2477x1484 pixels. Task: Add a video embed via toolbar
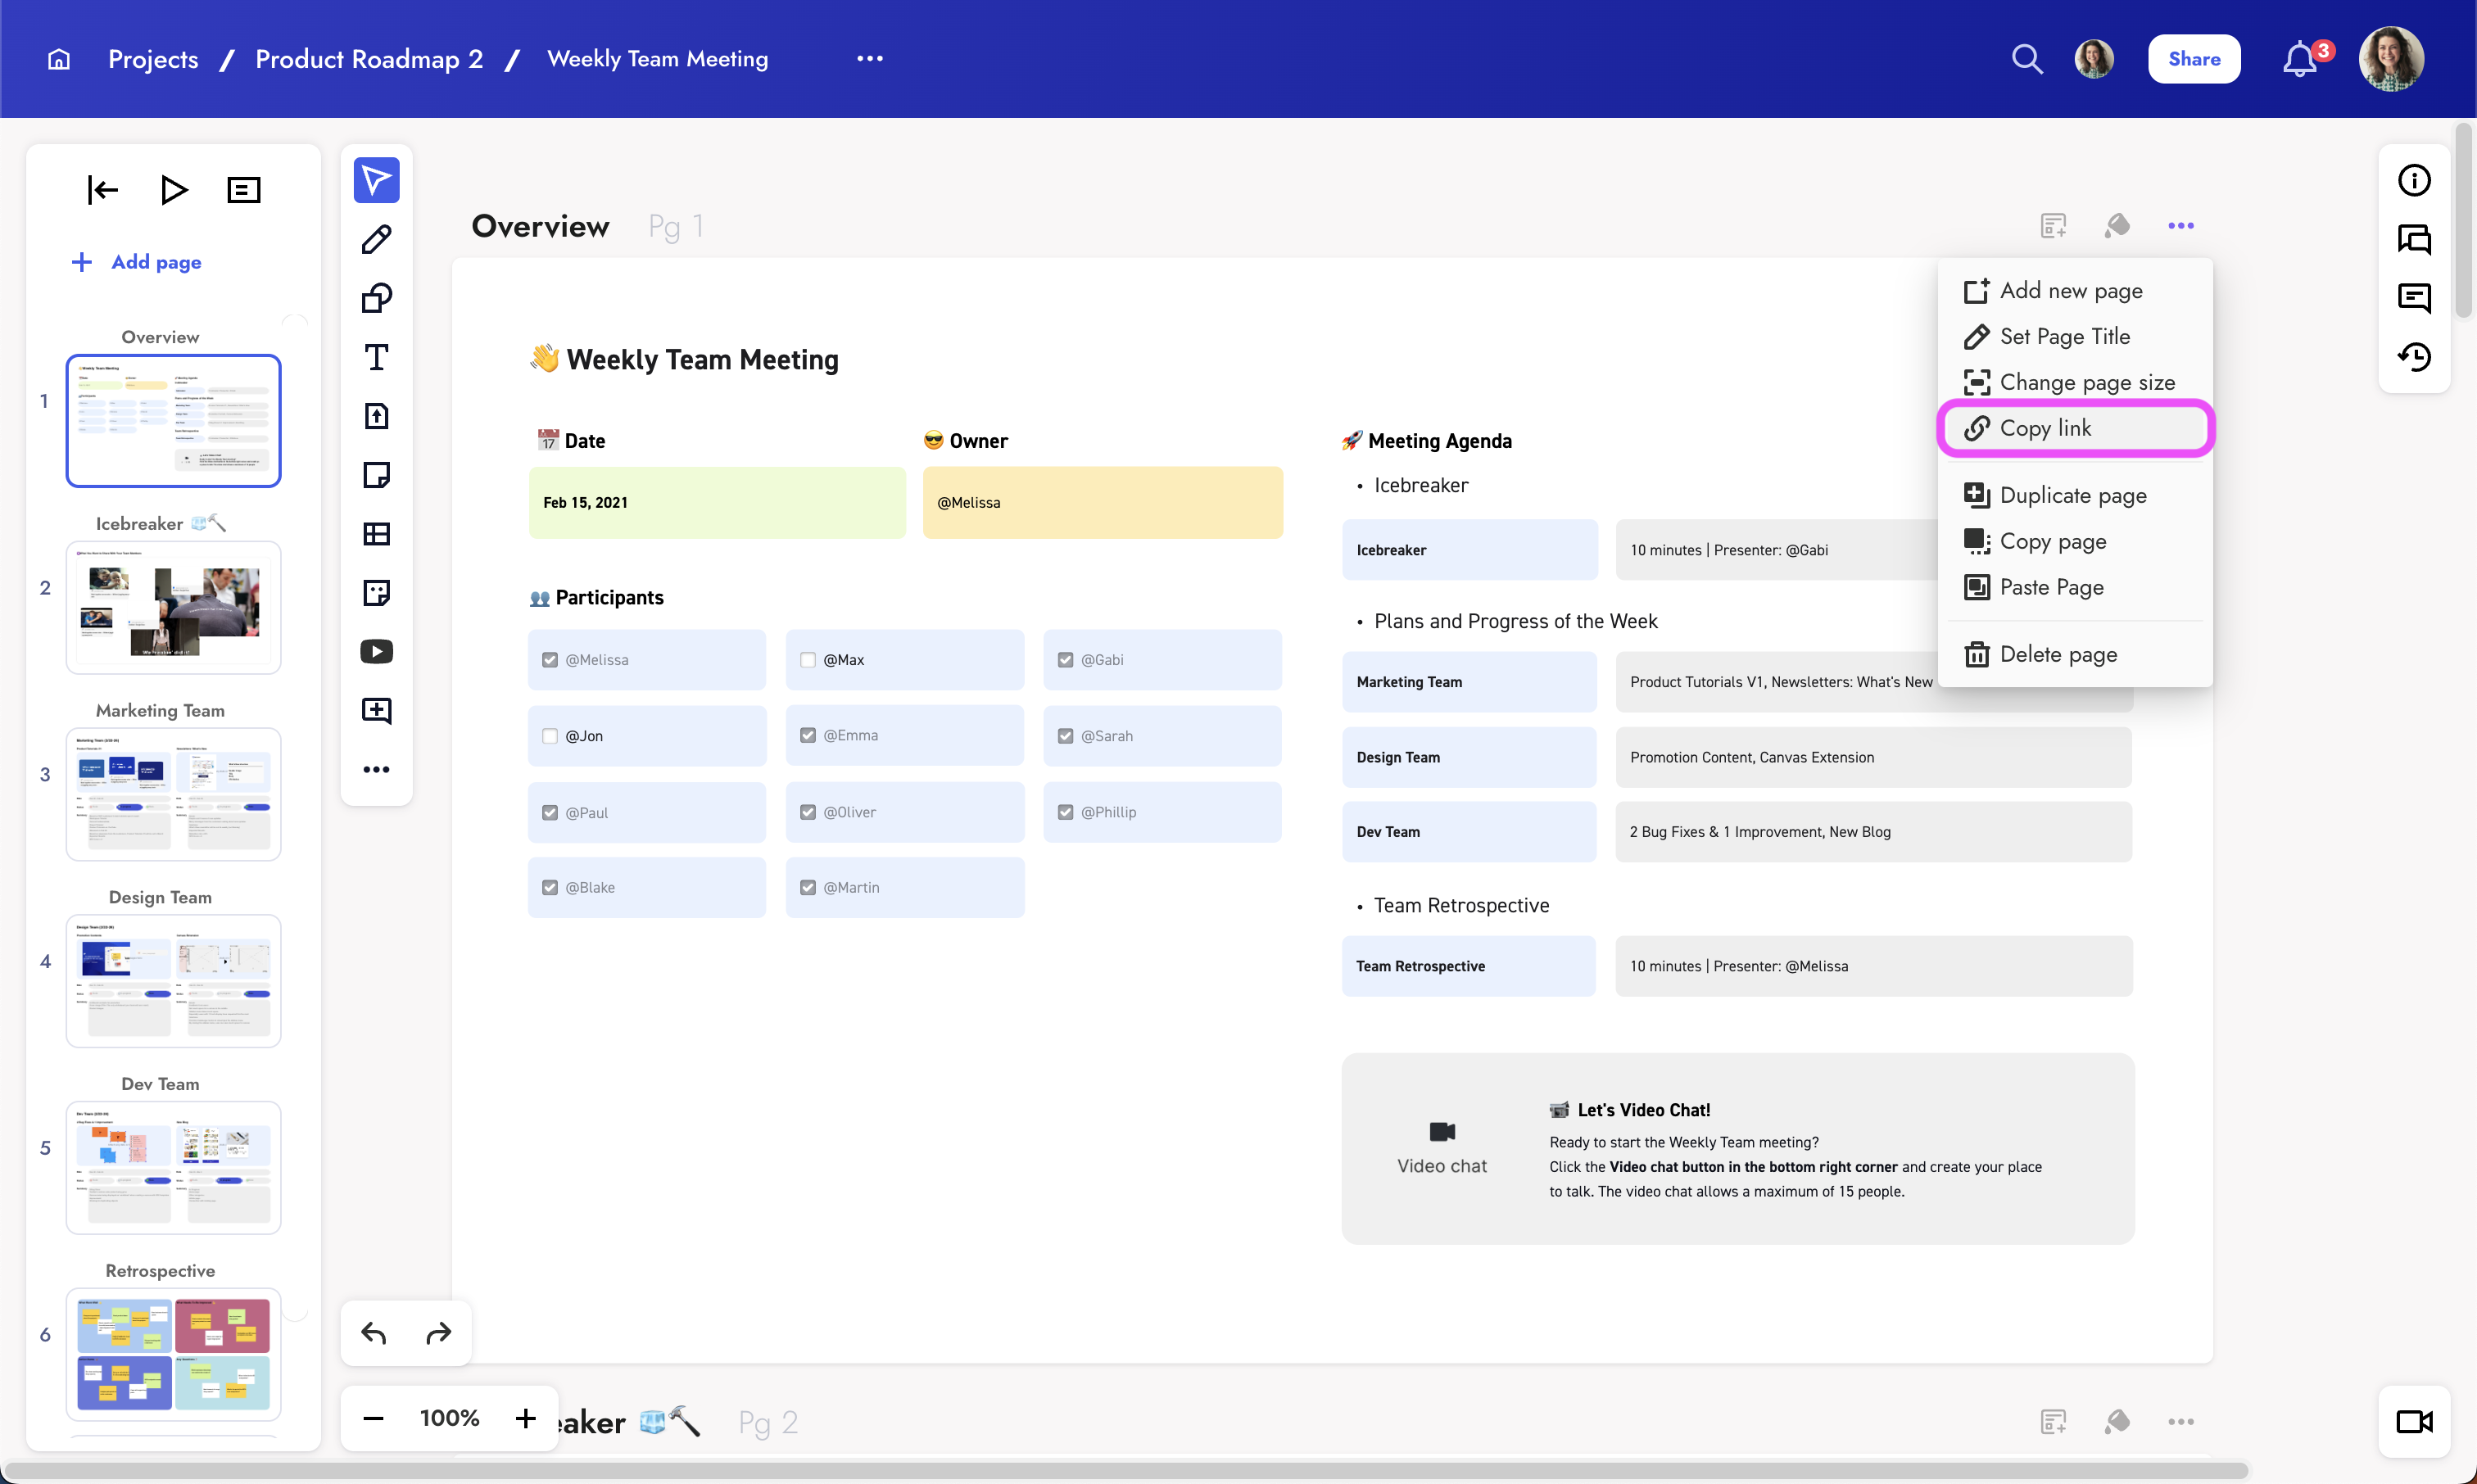click(376, 652)
